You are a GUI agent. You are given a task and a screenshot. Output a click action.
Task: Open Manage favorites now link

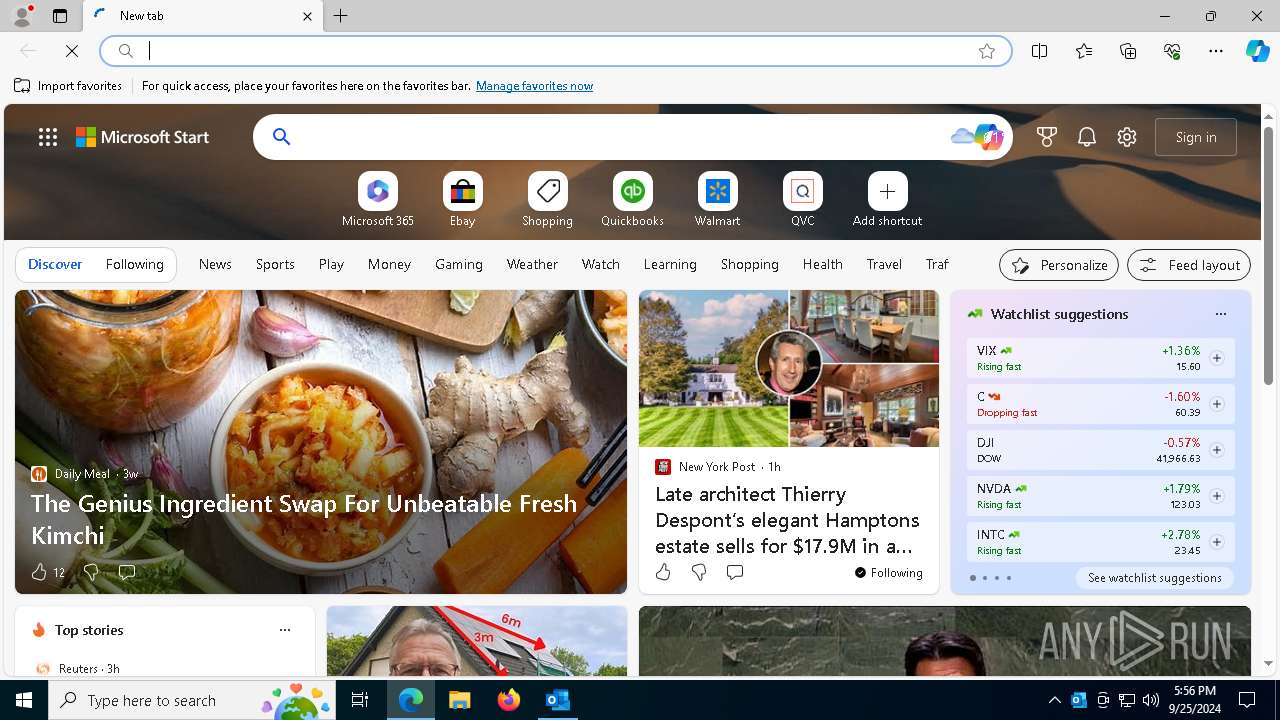[x=535, y=86]
